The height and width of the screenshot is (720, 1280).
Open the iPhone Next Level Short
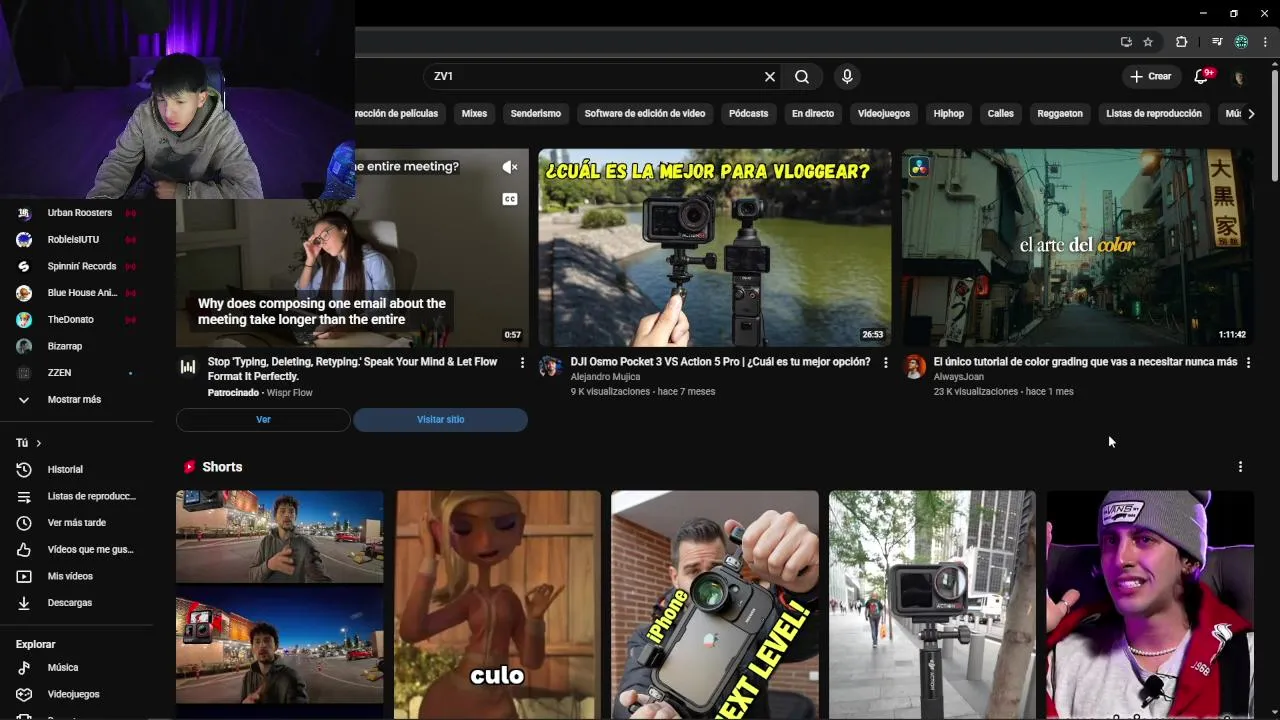tap(714, 604)
